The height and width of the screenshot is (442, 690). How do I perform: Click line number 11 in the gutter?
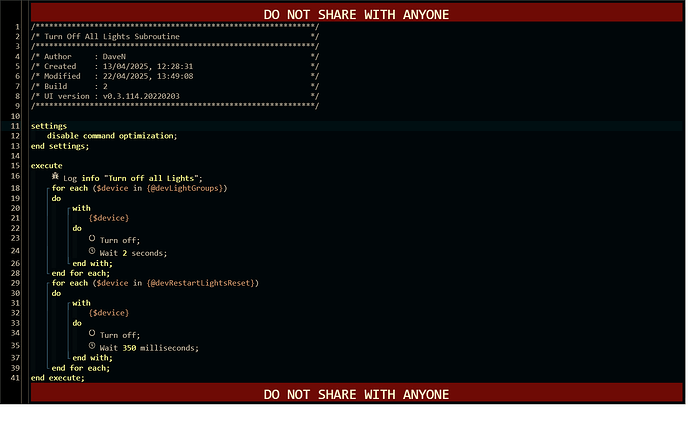tap(16, 126)
